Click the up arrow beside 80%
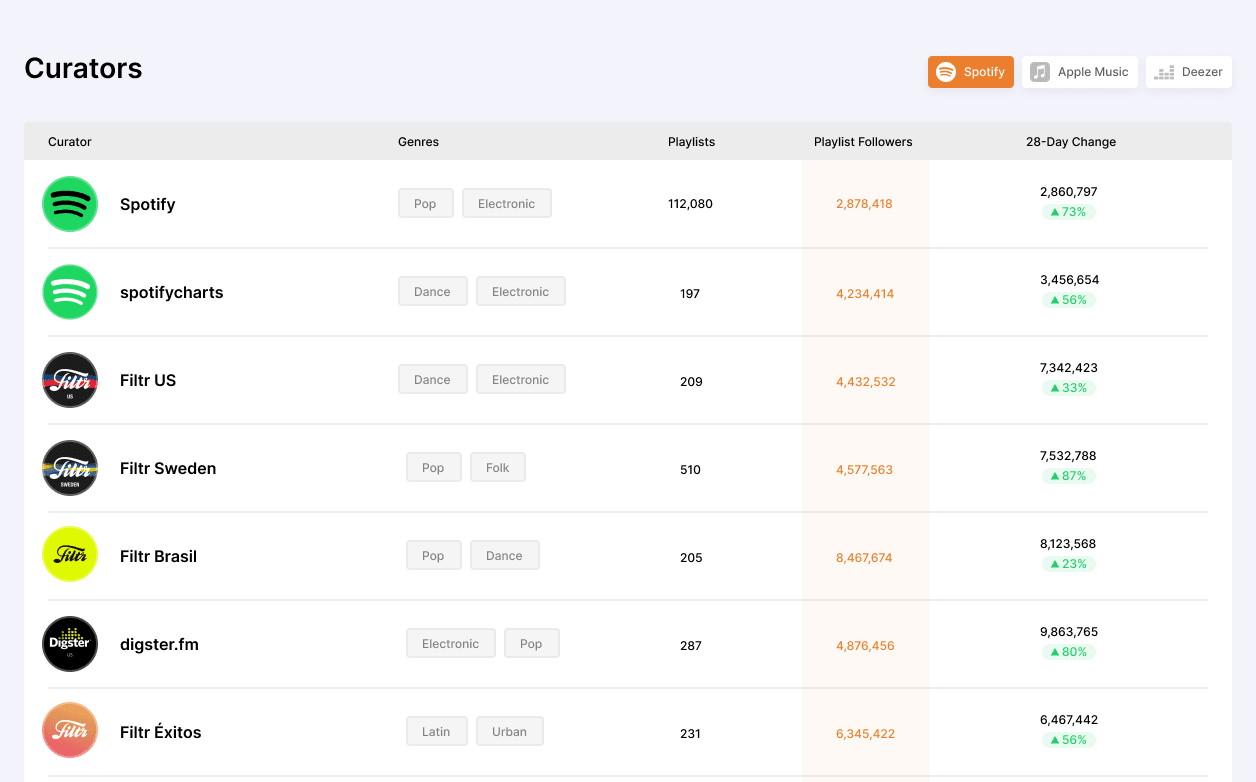1256x782 pixels. point(1054,652)
